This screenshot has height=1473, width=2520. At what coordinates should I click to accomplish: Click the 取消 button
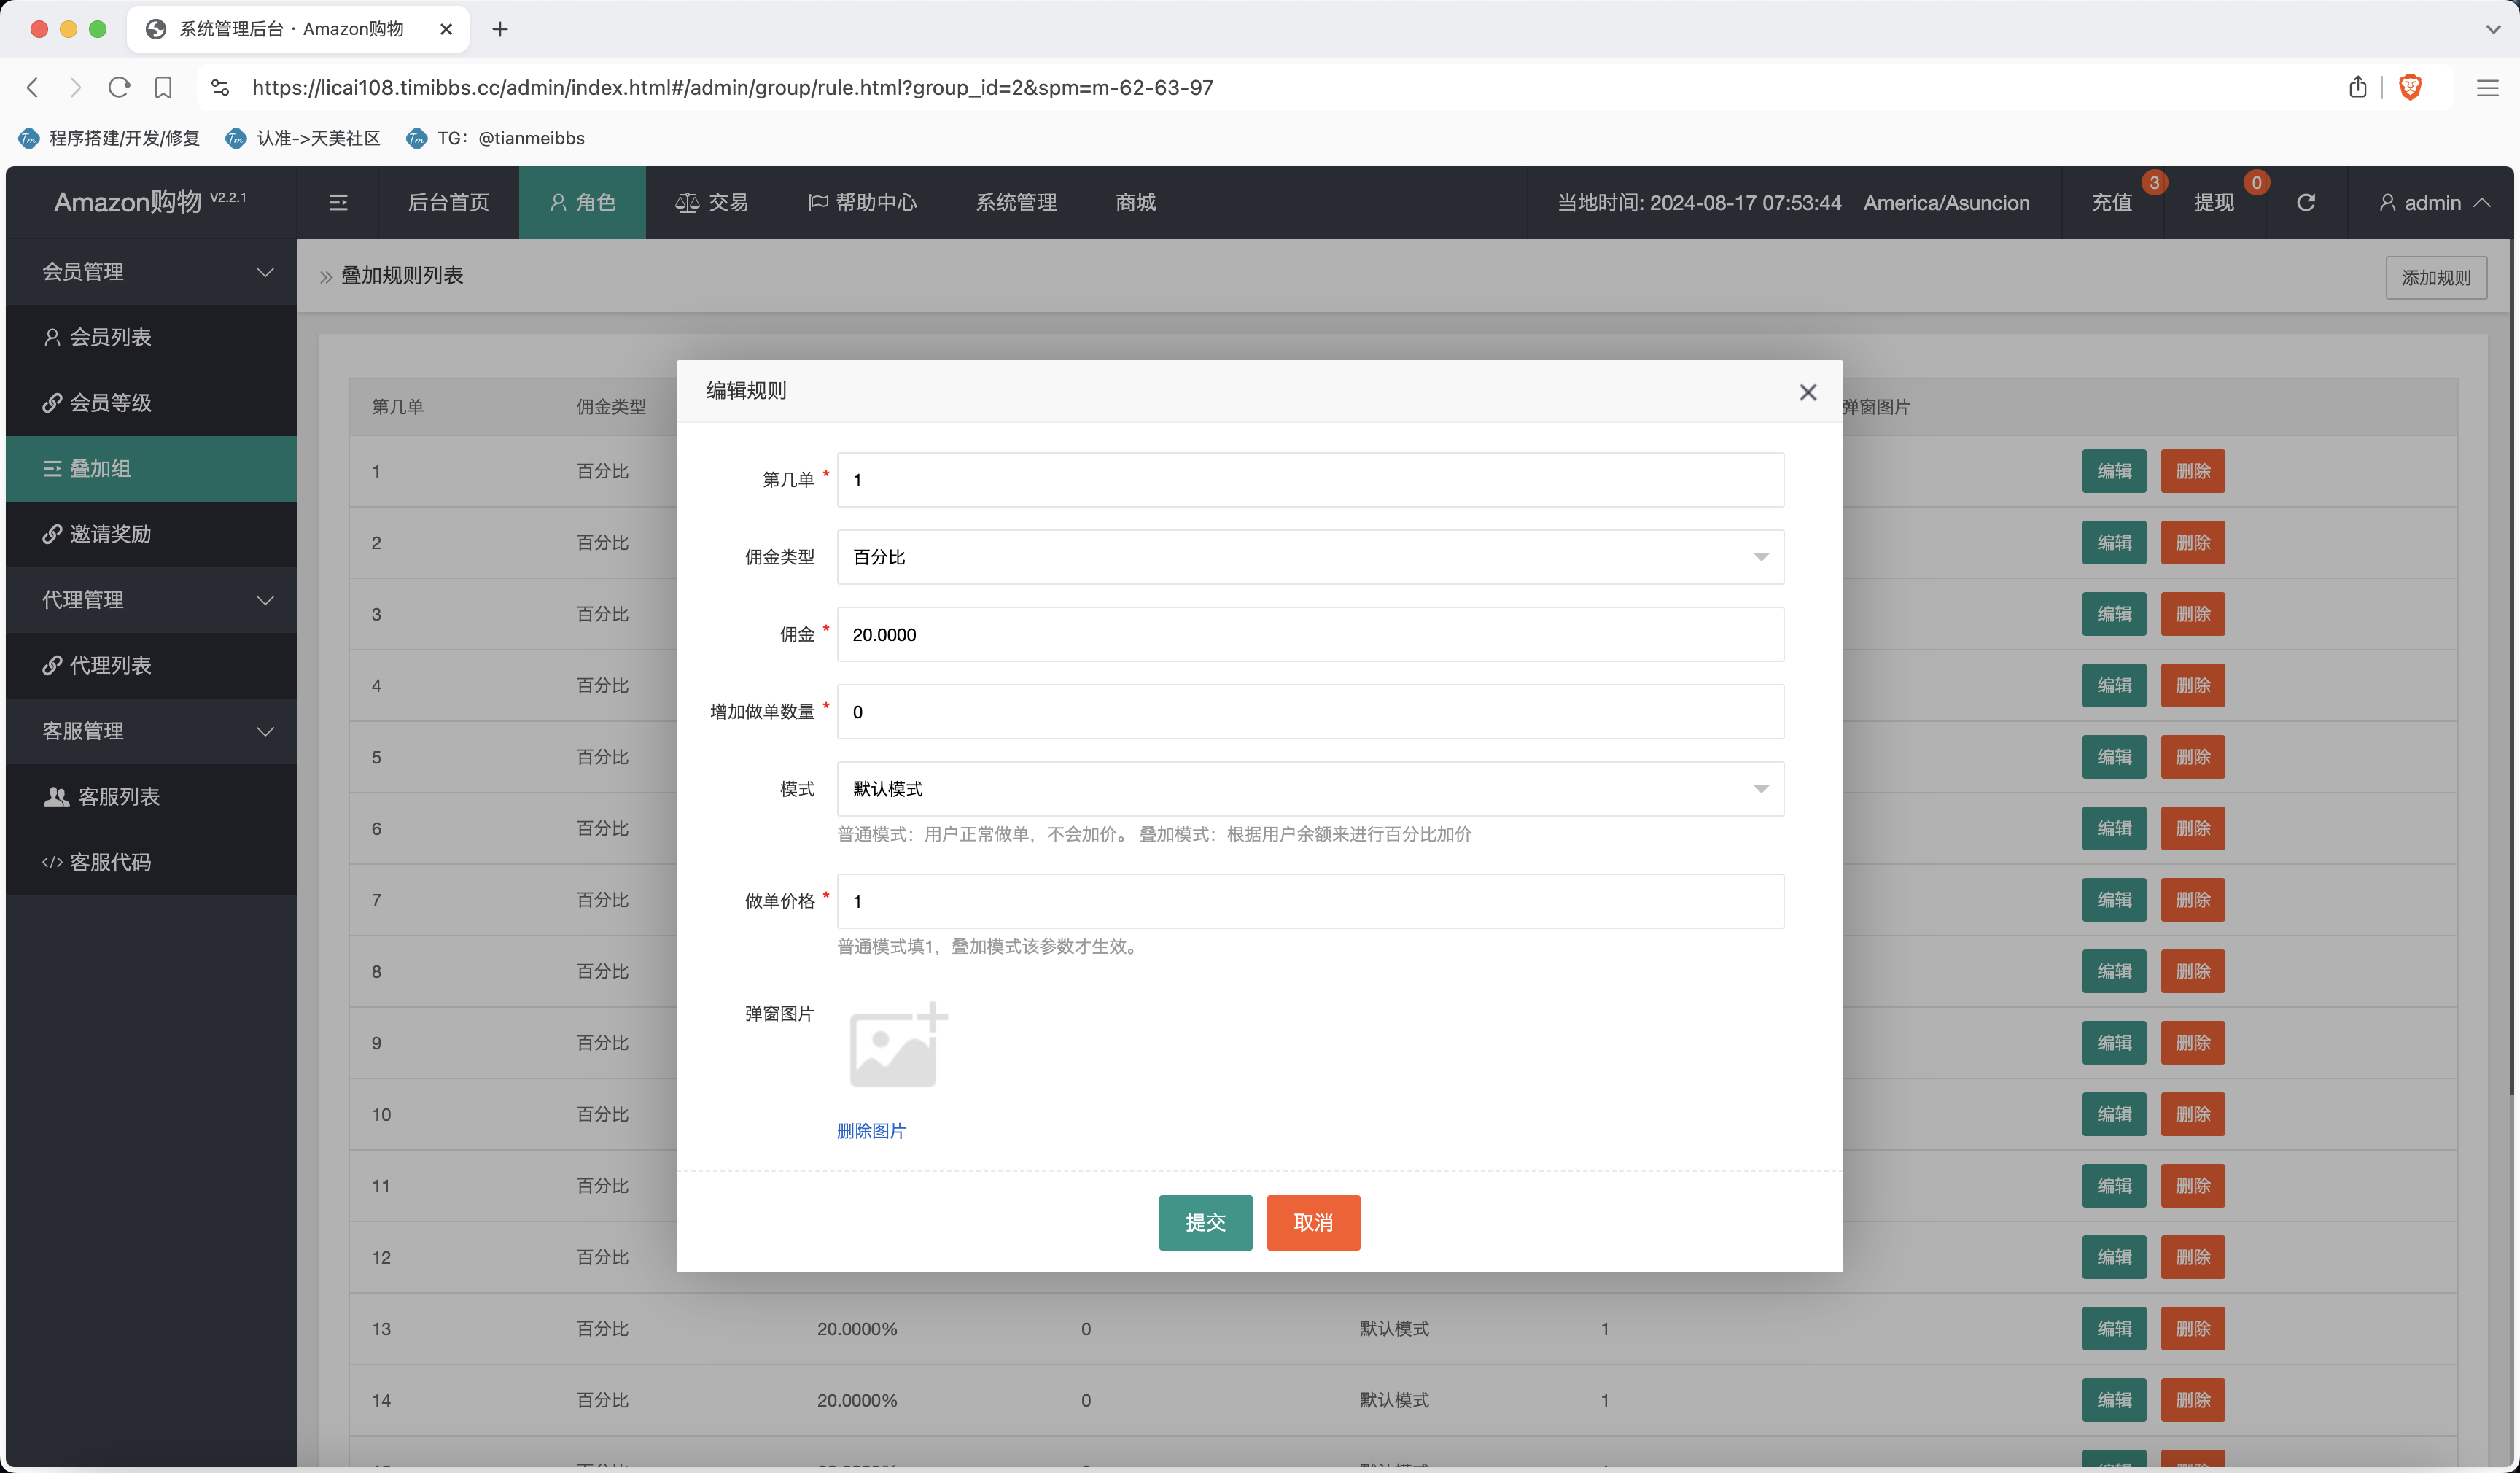[1313, 1222]
